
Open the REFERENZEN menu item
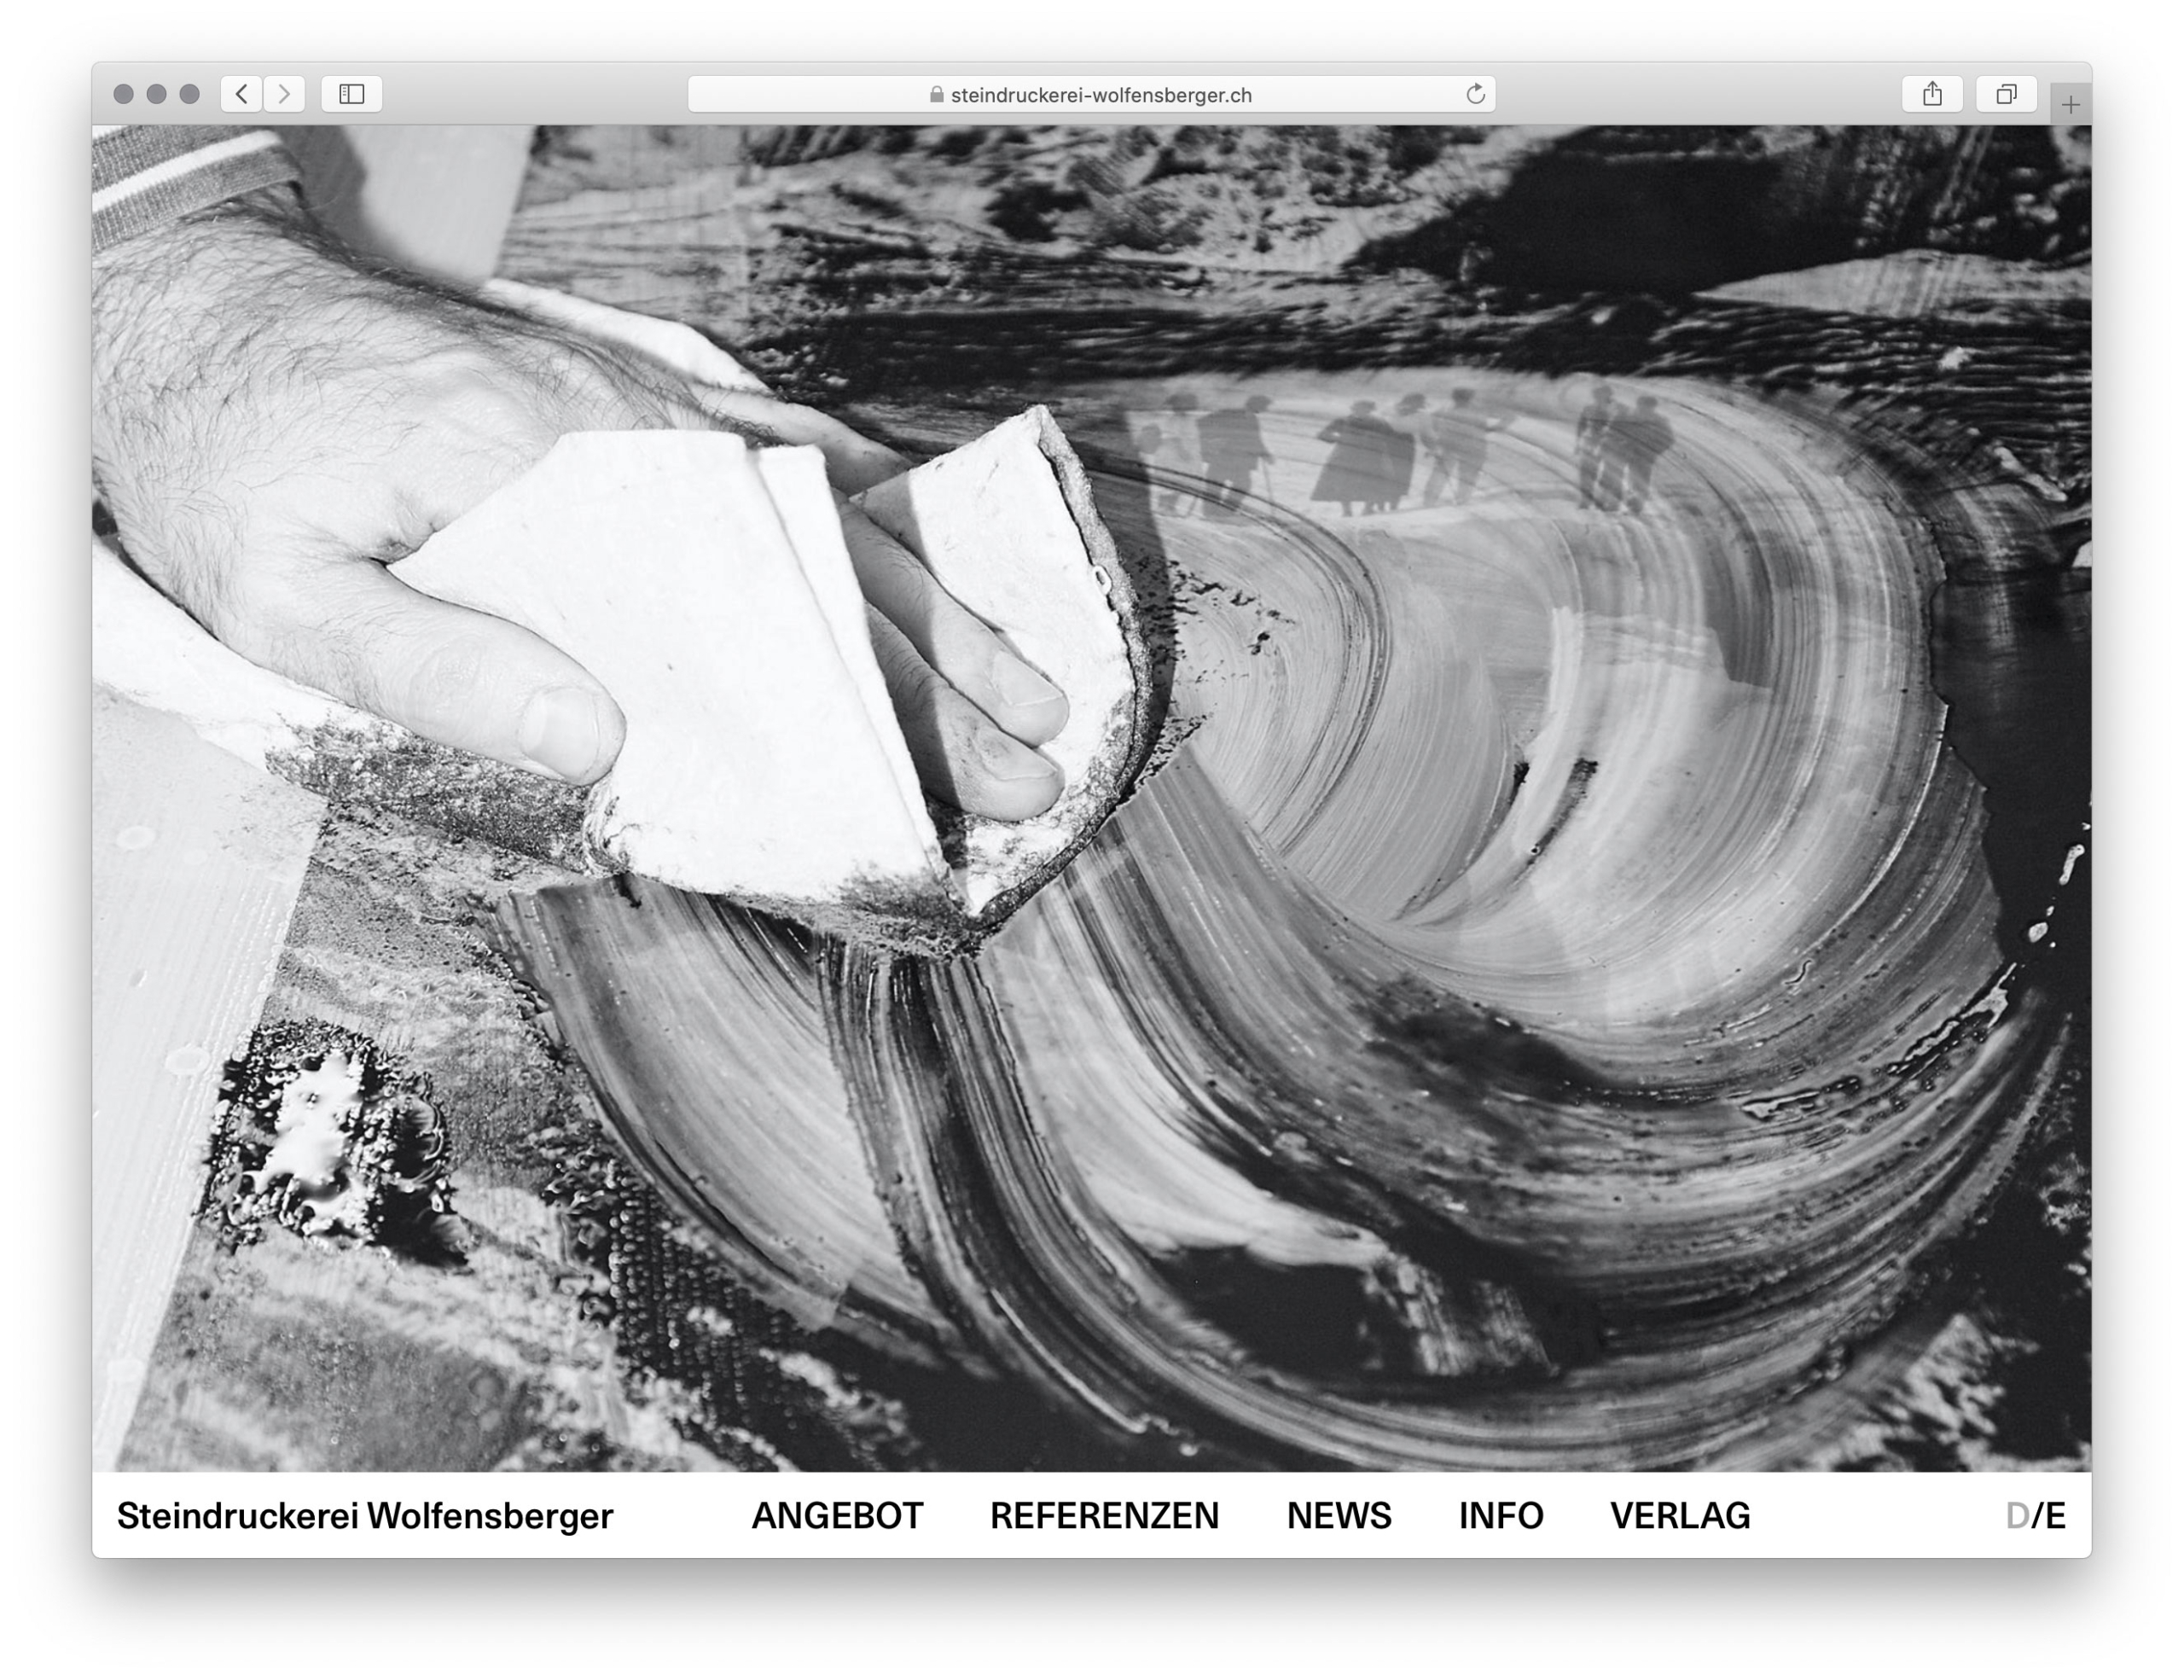[x=1104, y=1516]
